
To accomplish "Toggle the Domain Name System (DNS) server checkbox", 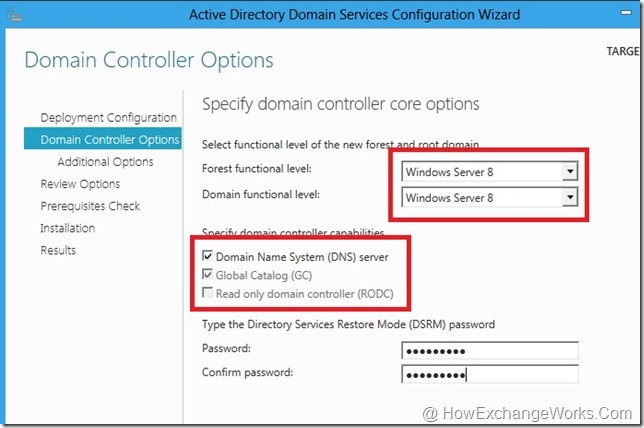I will [x=208, y=258].
